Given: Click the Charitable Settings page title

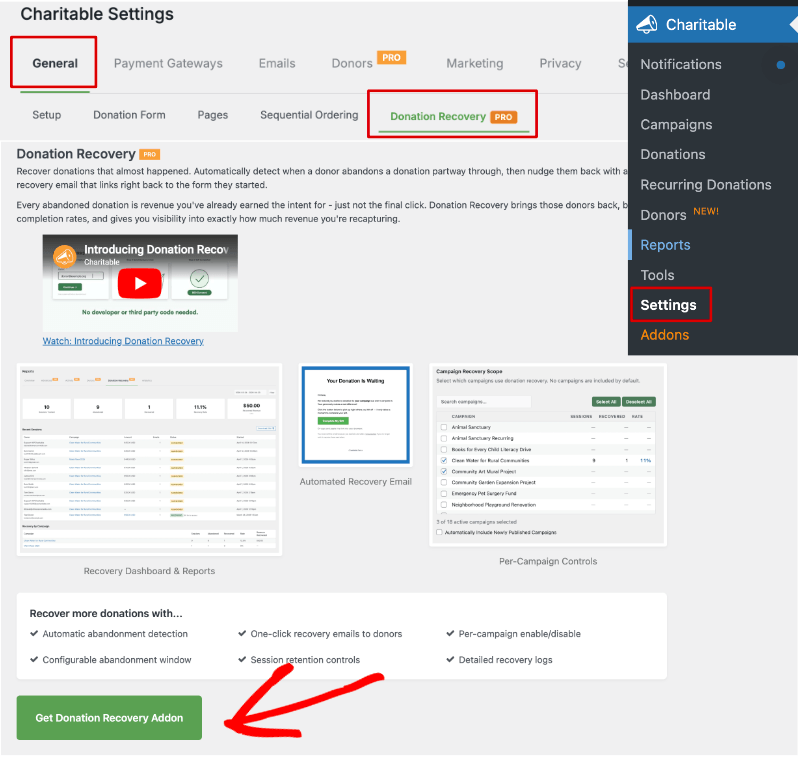Looking at the screenshot, I should (97, 14).
